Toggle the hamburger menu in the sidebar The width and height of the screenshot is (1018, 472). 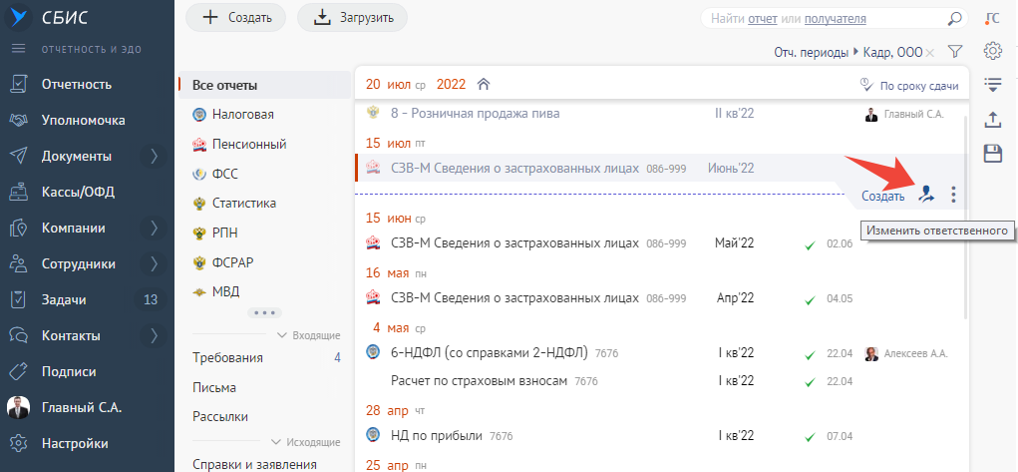pyautogui.click(x=18, y=49)
